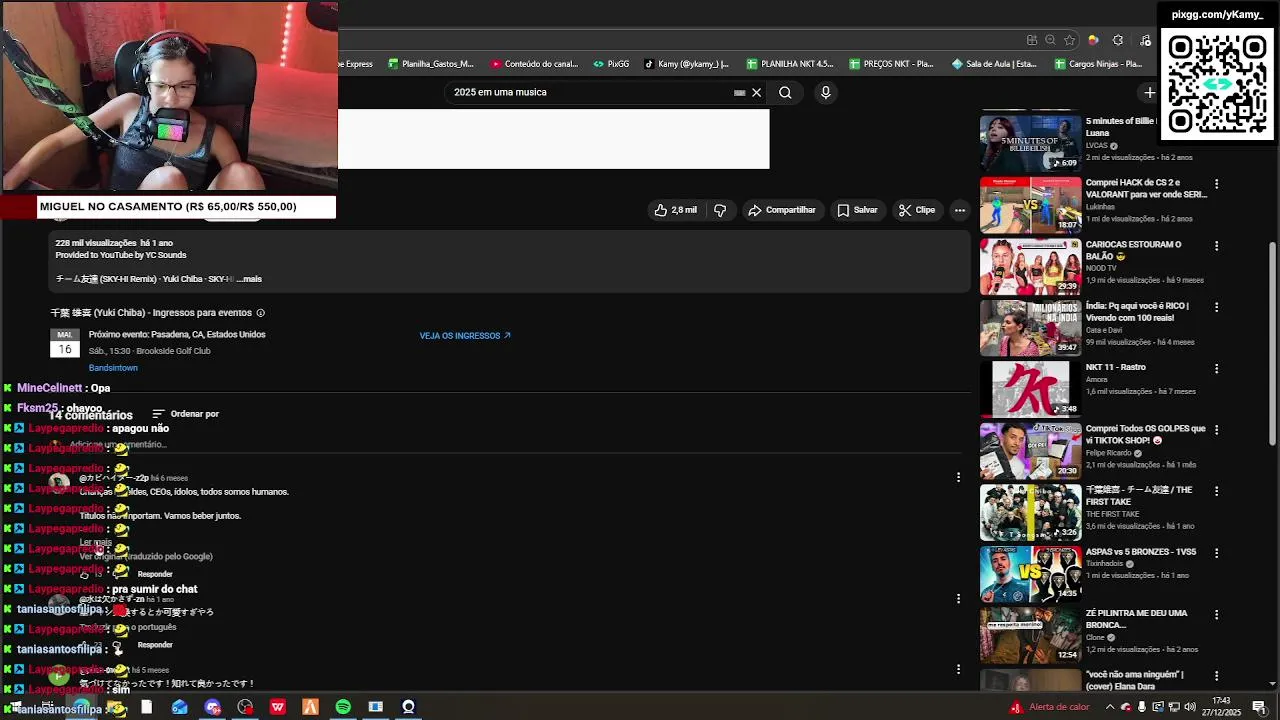
Task: Open menu for 'Comprei HACK de CS 2' video
Action: click(x=1216, y=184)
